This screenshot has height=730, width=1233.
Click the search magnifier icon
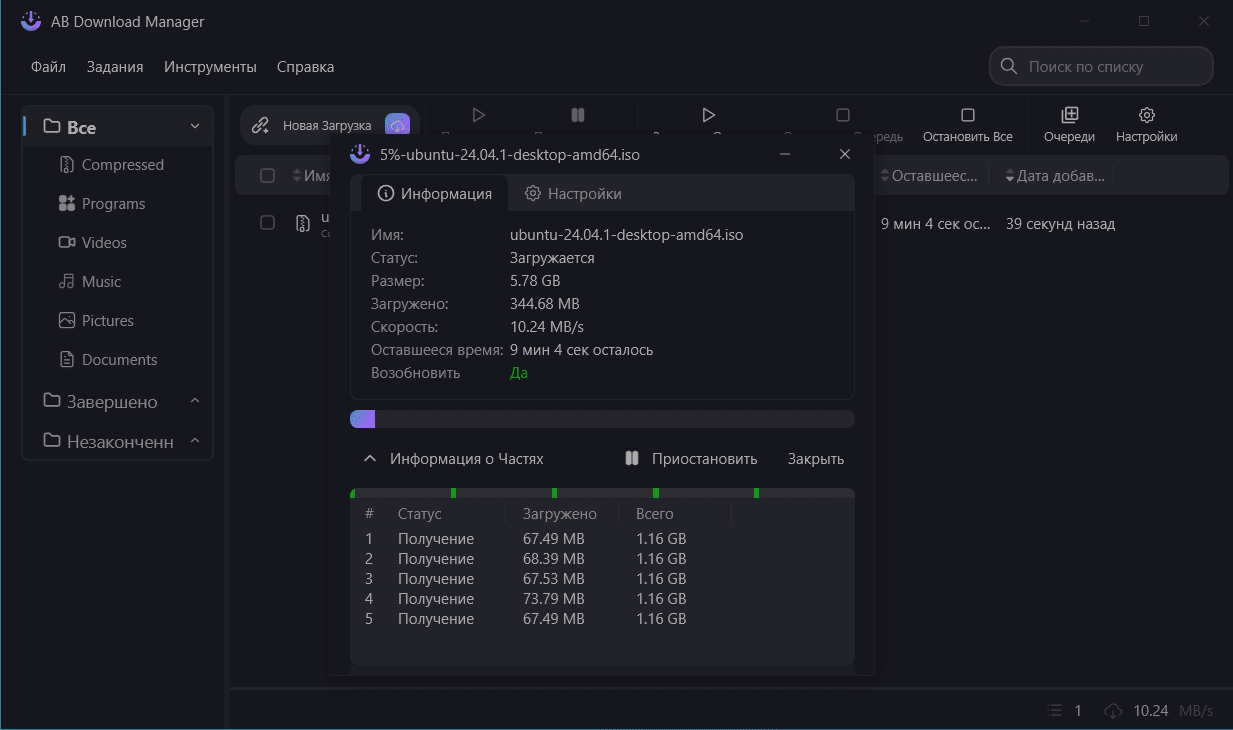point(1008,67)
